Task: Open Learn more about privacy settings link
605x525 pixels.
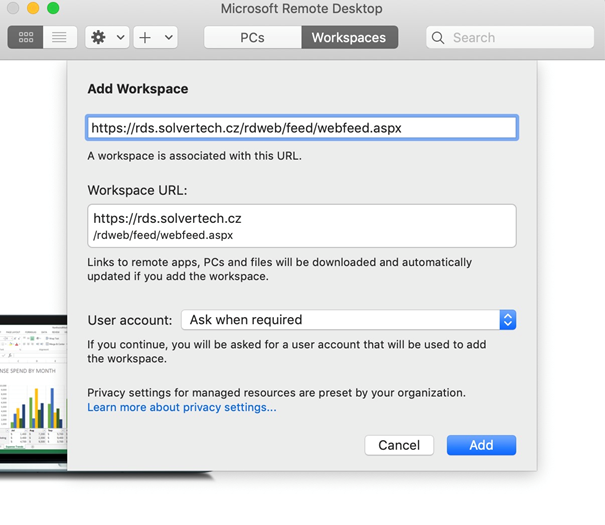Action: 182,407
